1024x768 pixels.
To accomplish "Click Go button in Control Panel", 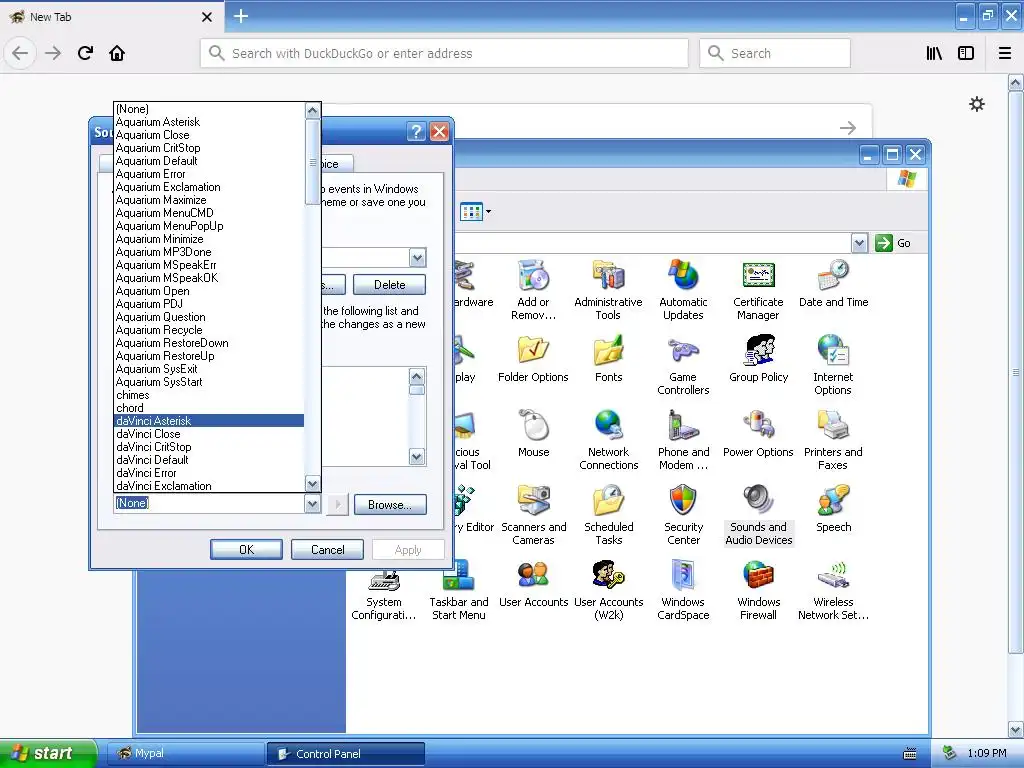I will (x=894, y=243).
